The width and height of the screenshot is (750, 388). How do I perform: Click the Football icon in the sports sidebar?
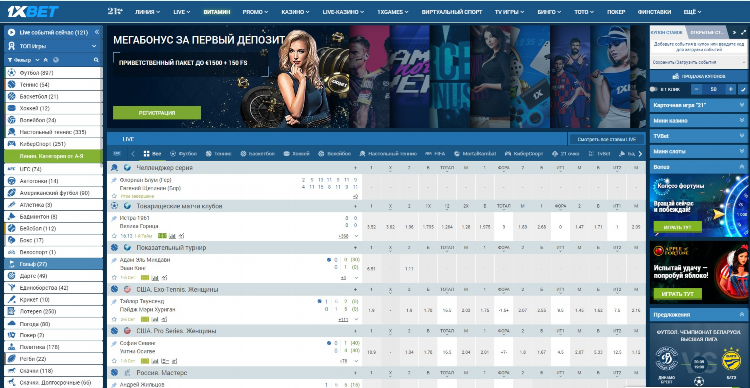pos(11,73)
